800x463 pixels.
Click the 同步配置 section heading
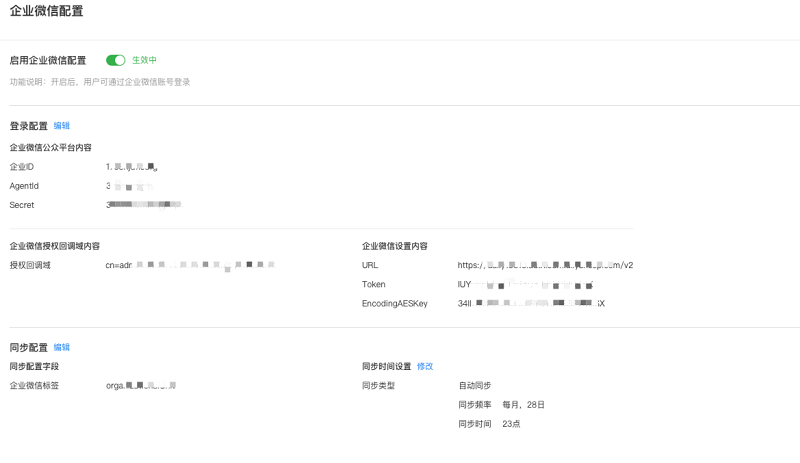pyautogui.click(x=29, y=347)
